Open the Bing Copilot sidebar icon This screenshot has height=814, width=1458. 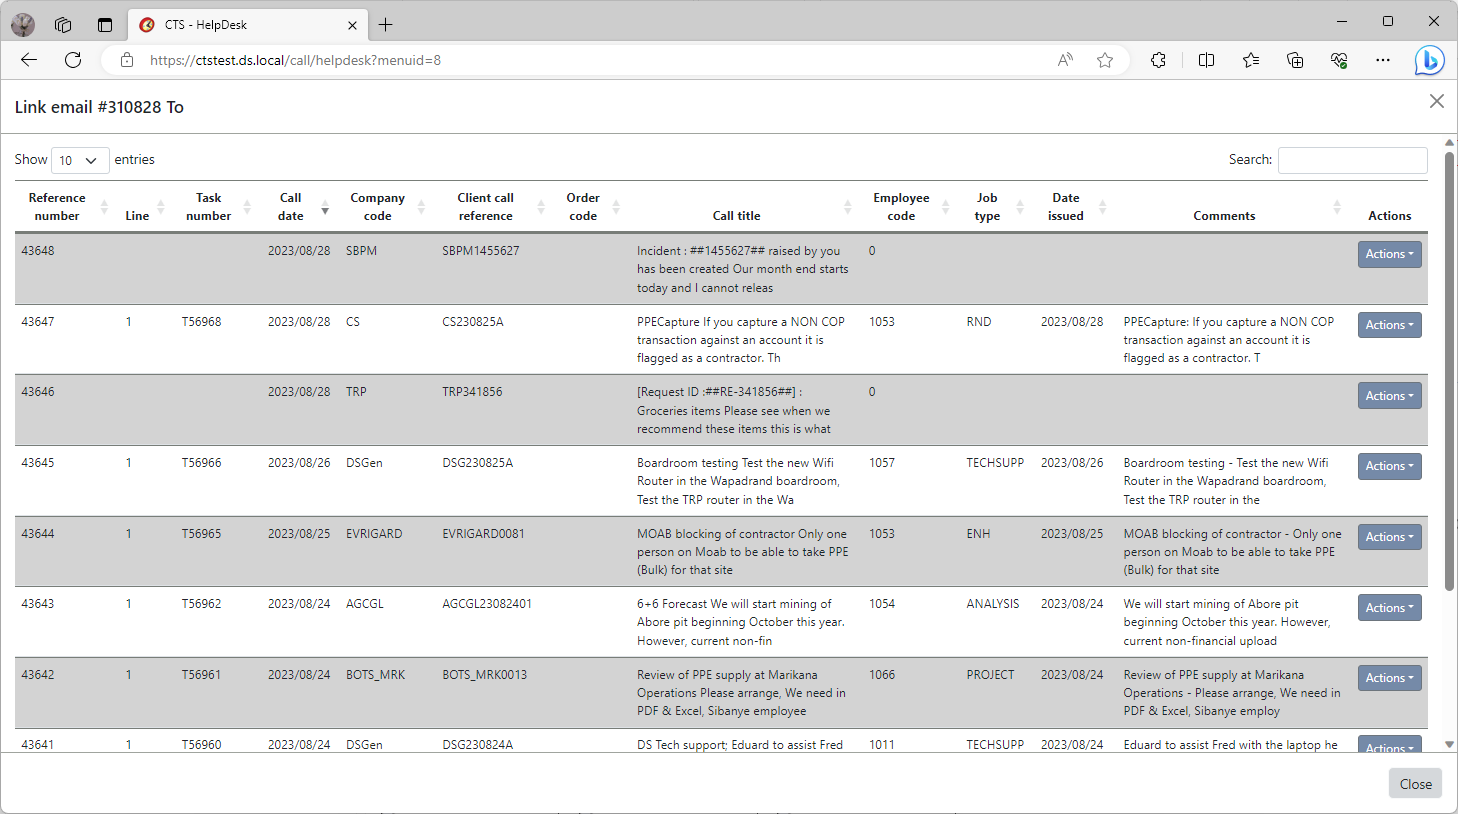point(1430,60)
